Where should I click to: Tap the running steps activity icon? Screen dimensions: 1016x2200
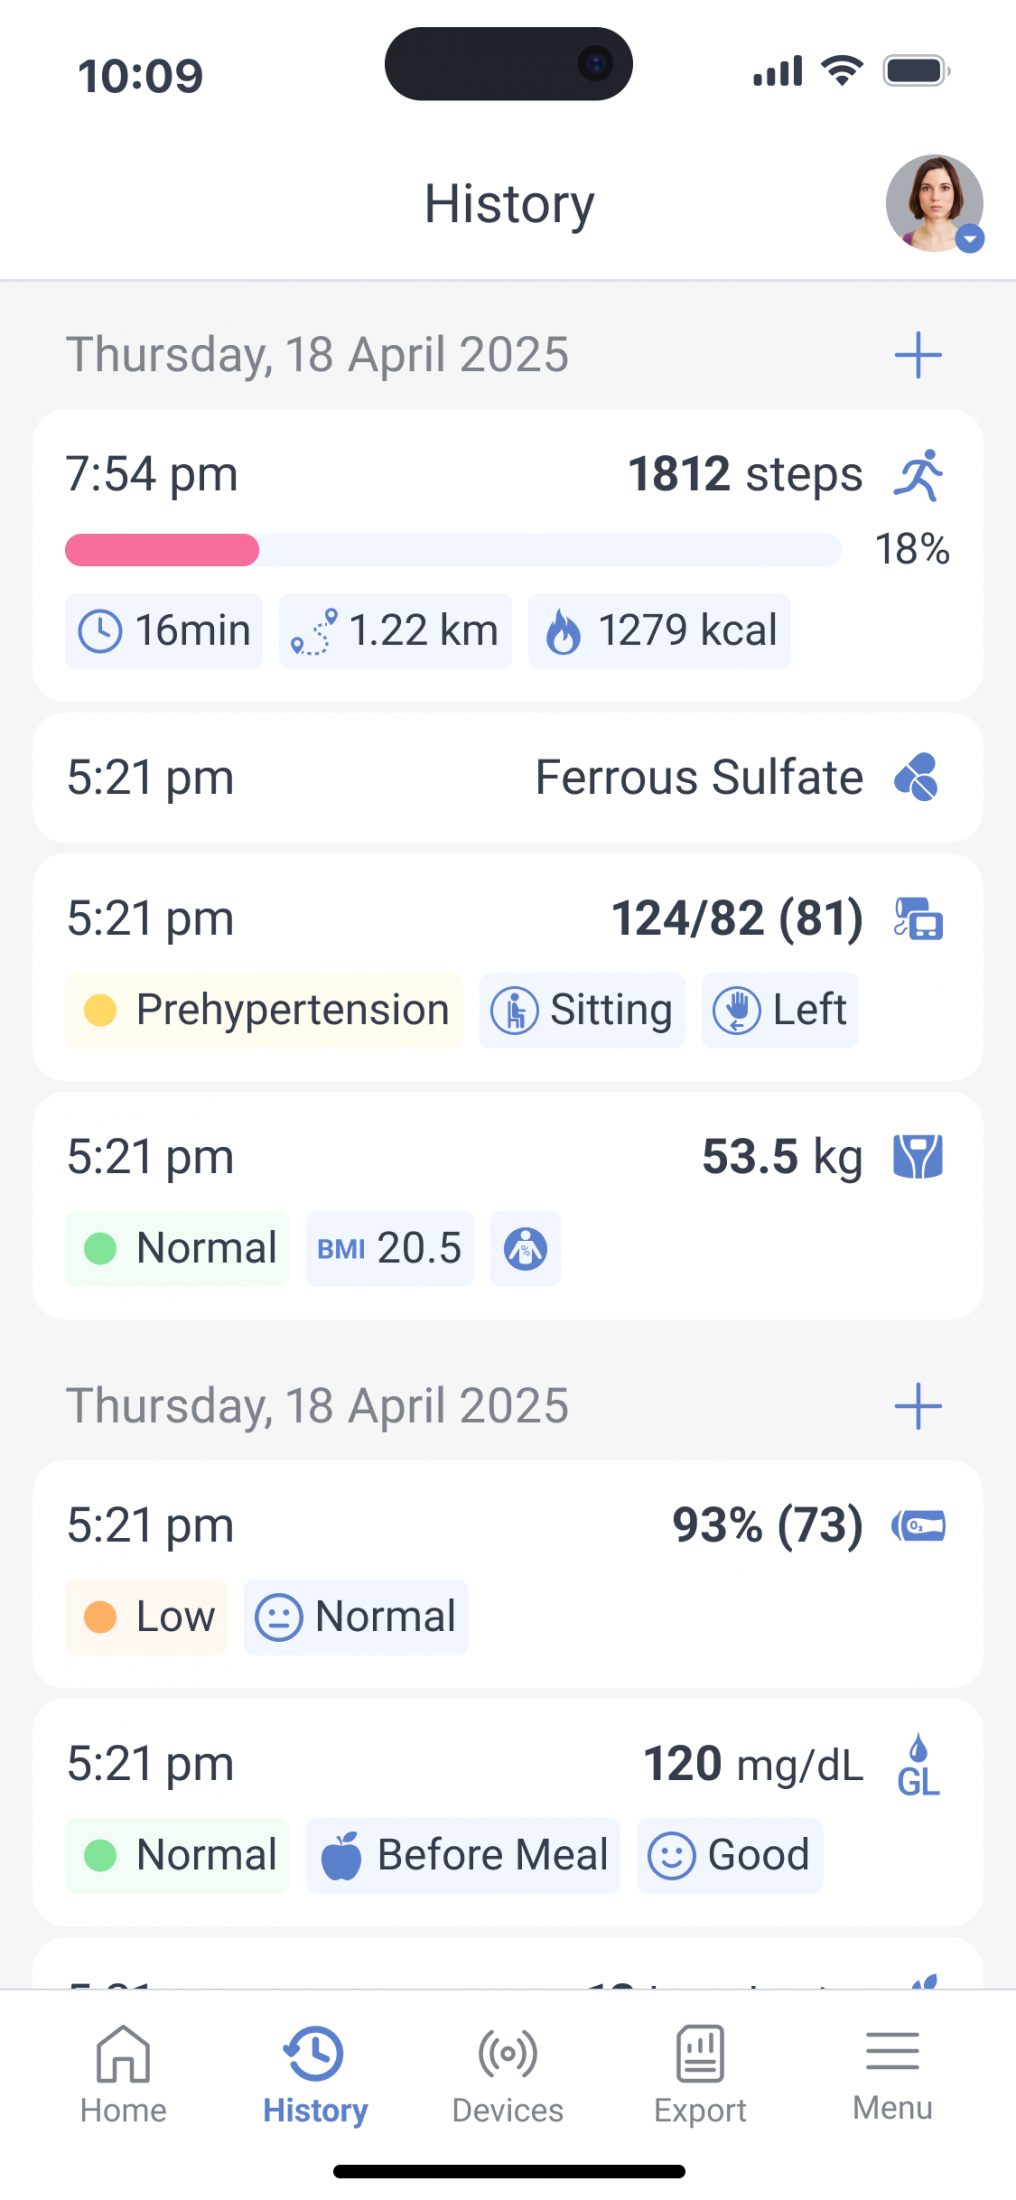918,475
